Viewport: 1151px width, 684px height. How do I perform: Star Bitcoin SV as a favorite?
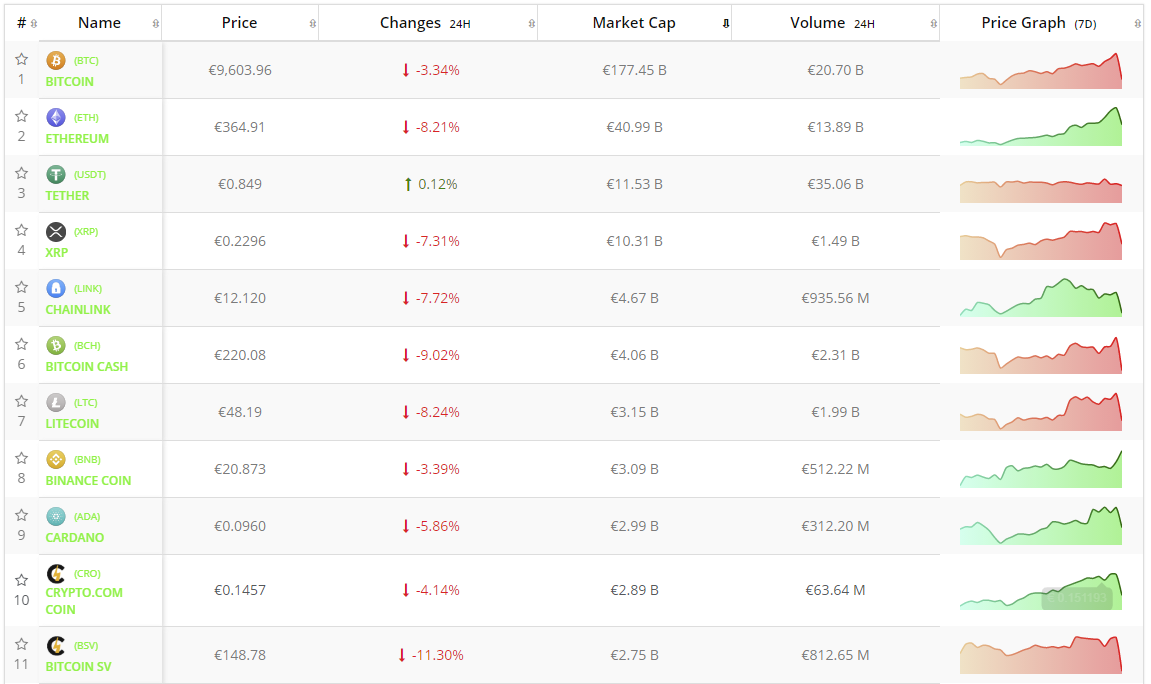coord(21,644)
